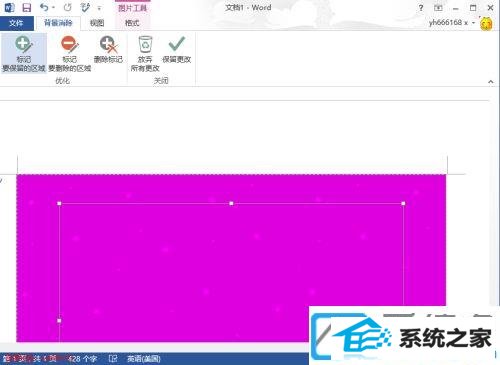Expand the Undo history dropdown arrow

point(53,8)
